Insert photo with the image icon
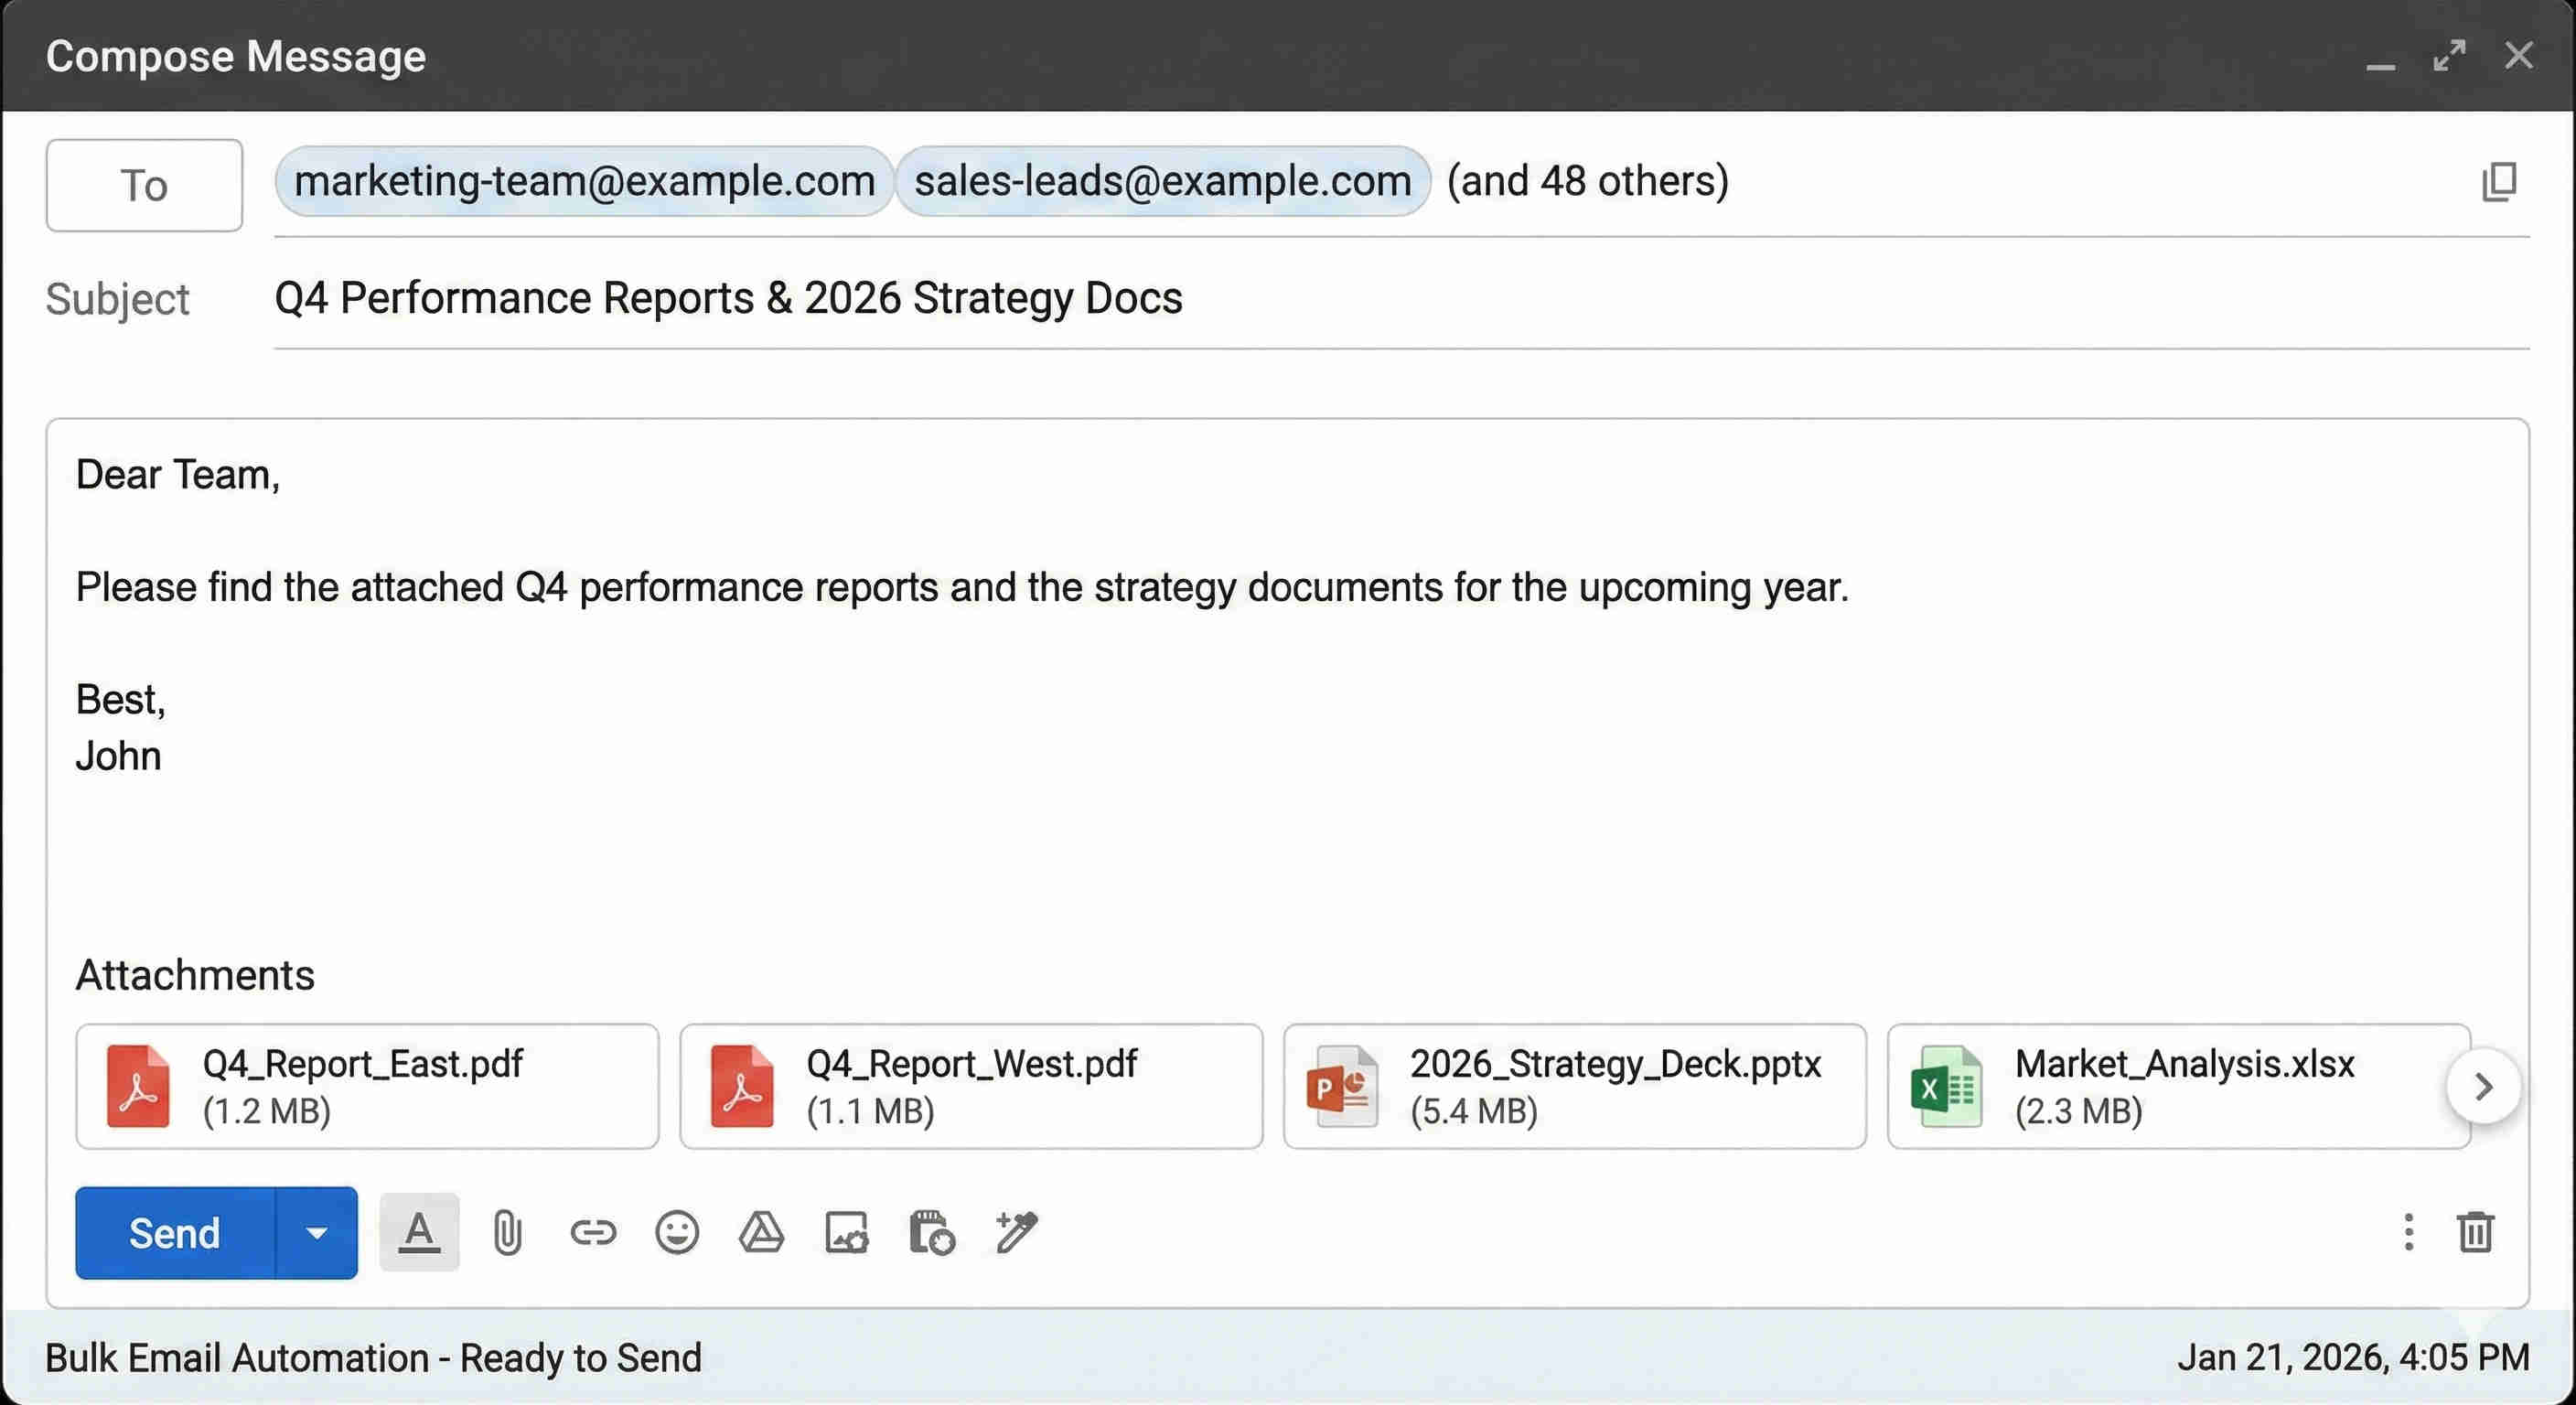The image size is (2576, 1405). 847,1232
